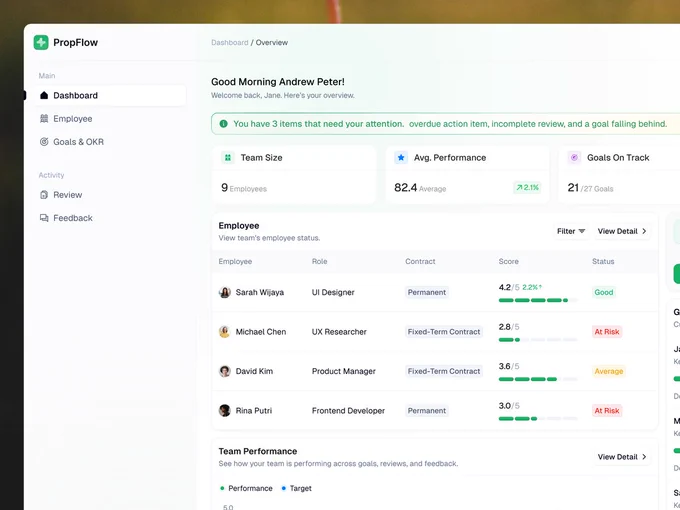Click the Team Size card icon

coord(228,157)
